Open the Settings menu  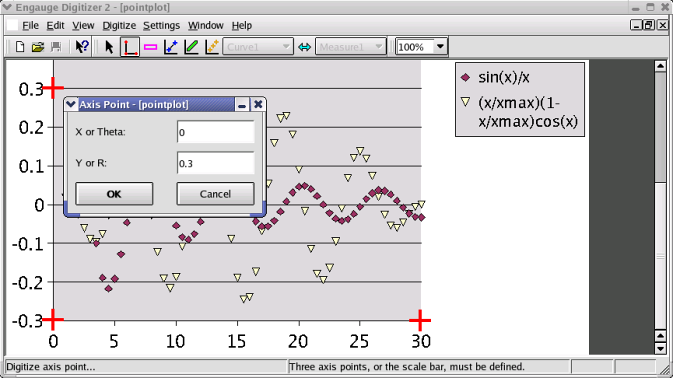pyautogui.click(x=161, y=26)
